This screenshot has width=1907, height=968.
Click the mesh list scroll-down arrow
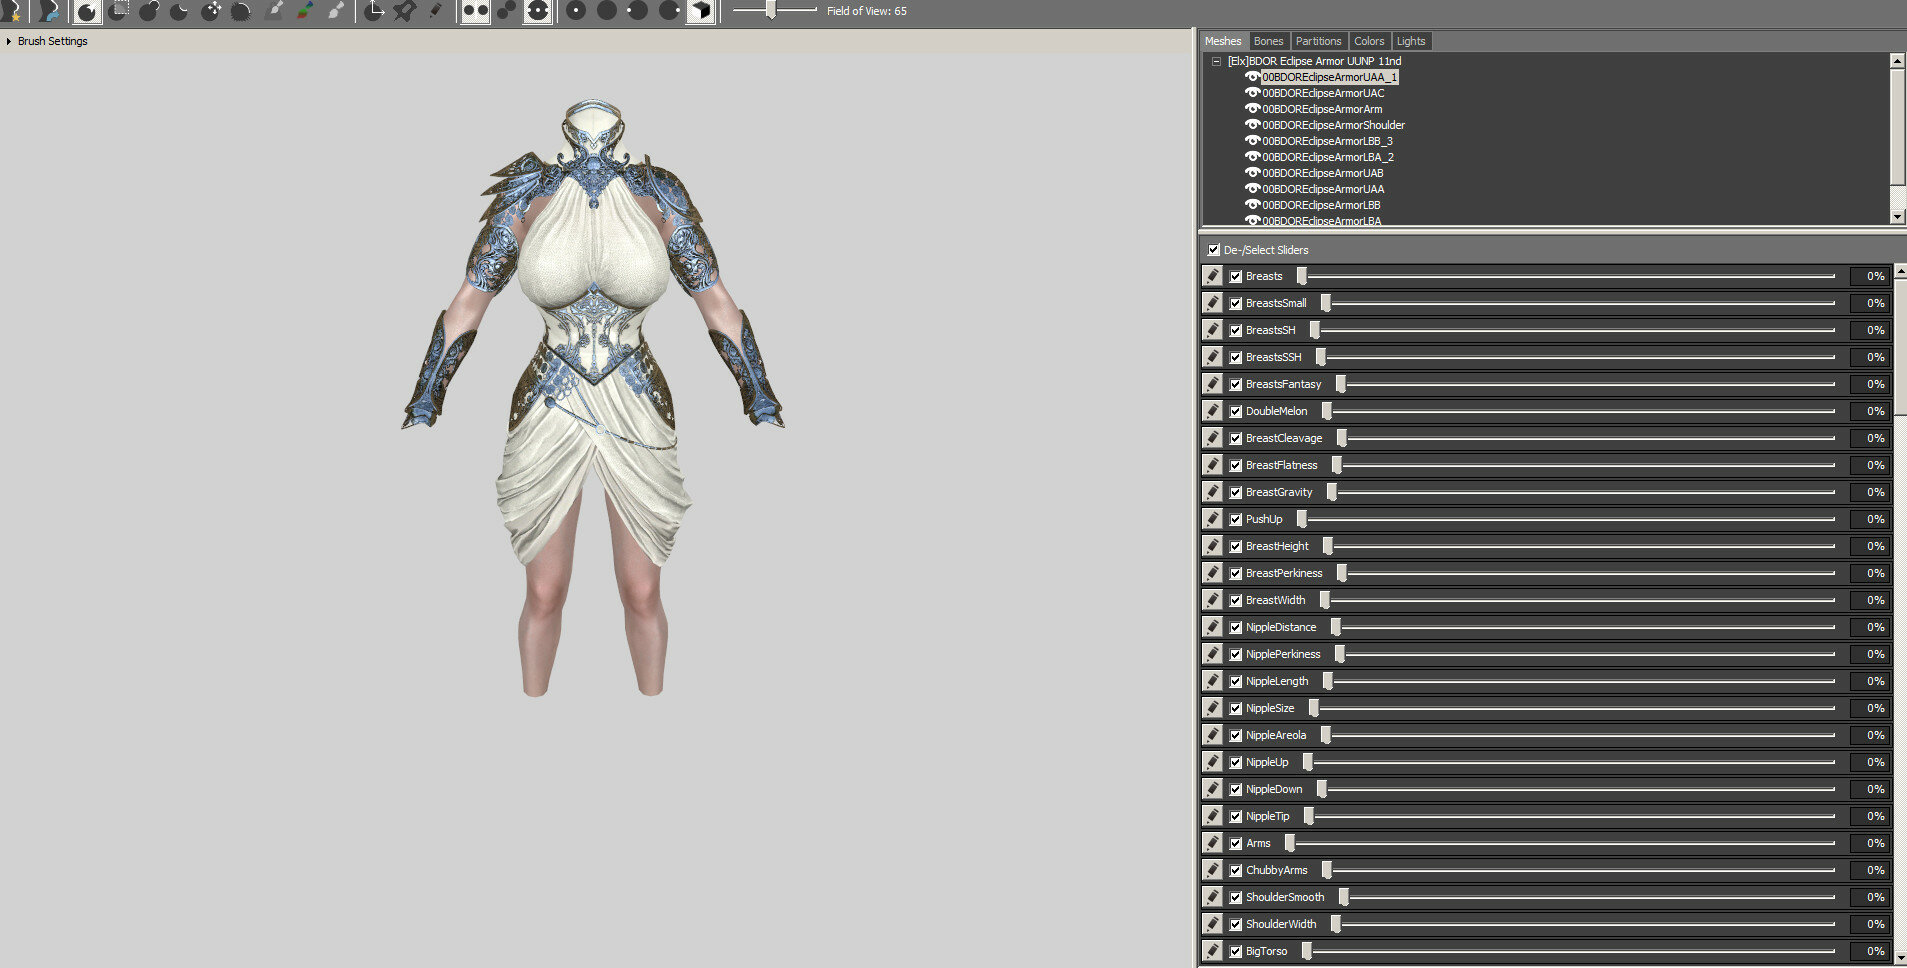pyautogui.click(x=1897, y=217)
